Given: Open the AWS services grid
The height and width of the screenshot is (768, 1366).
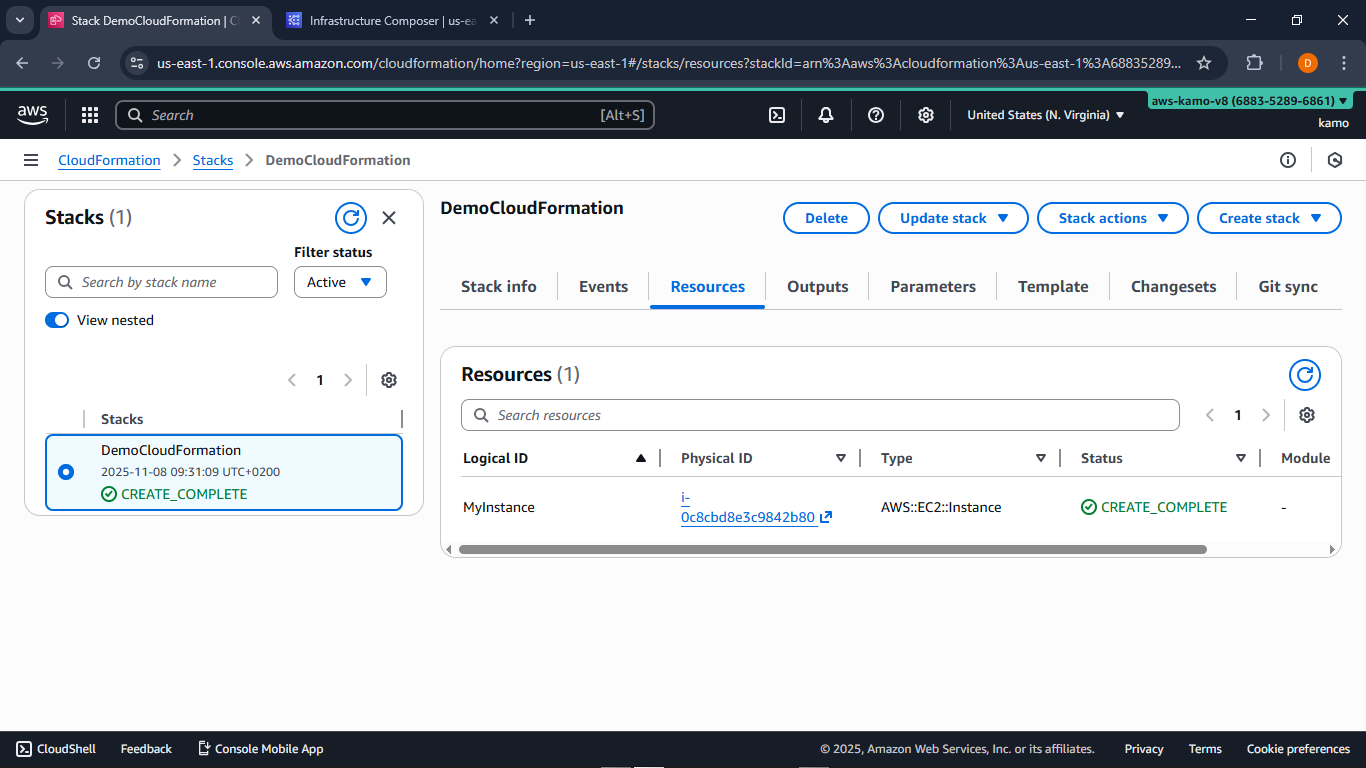Looking at the screenshot, I should (x=89, y=115).
